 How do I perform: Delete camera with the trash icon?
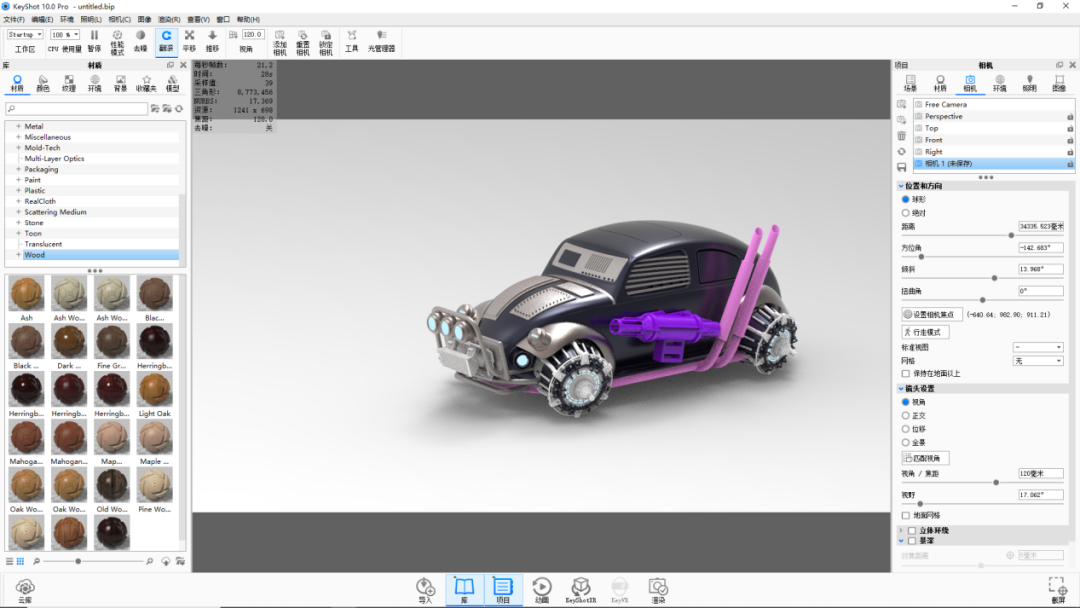pos(902,136)
